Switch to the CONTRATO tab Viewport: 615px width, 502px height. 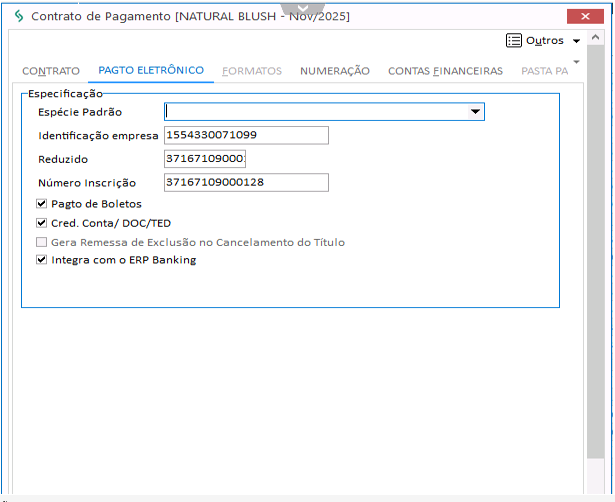[x=51, y=71]
